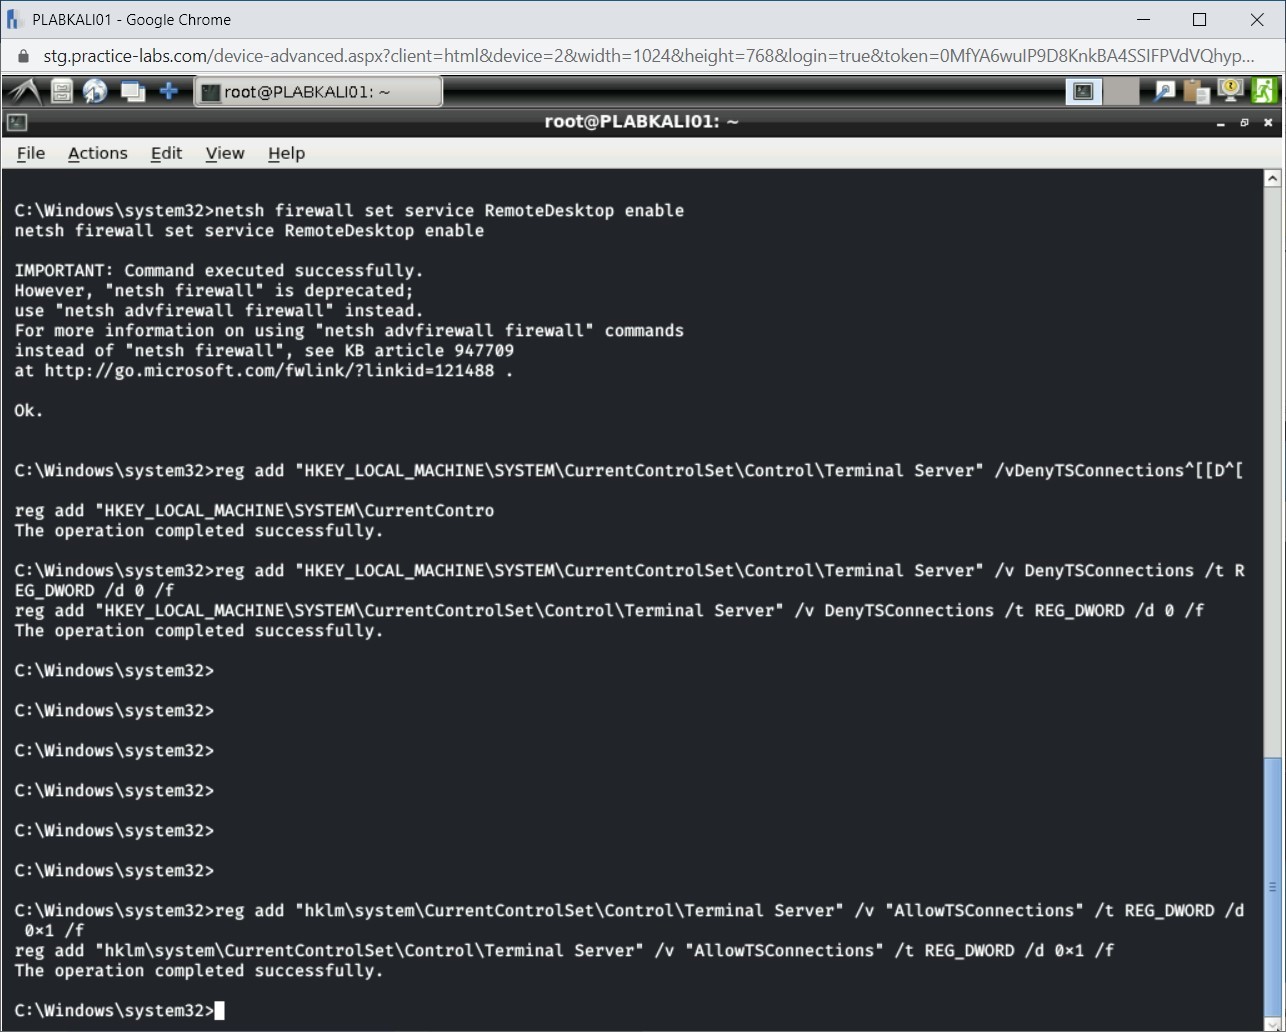This screenshot has width=1286, height=1032.
Task: Switch to the first workspace with terminal
Action: pyautogui.click(x=1083, y=92)
